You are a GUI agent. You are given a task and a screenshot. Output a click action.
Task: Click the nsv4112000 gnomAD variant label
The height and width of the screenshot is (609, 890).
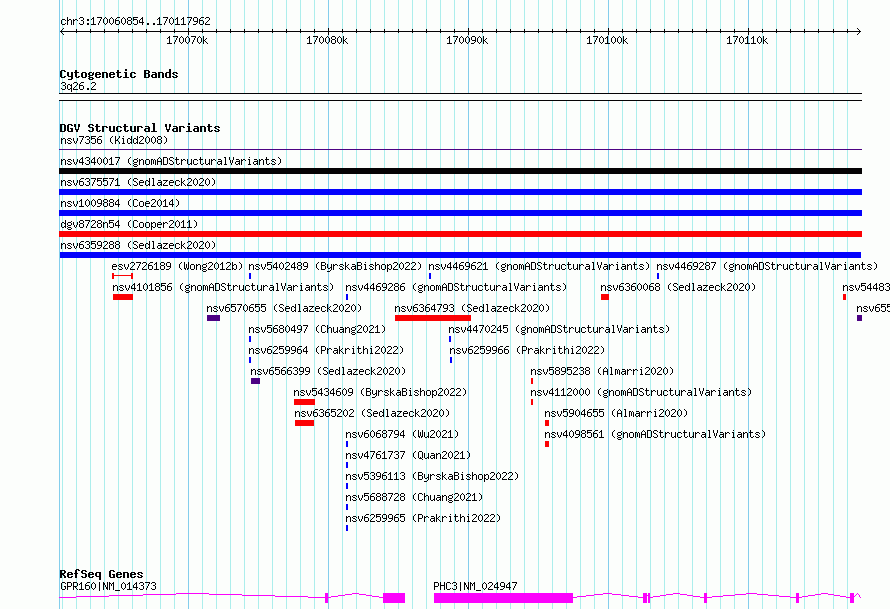(x=641, y=392)
